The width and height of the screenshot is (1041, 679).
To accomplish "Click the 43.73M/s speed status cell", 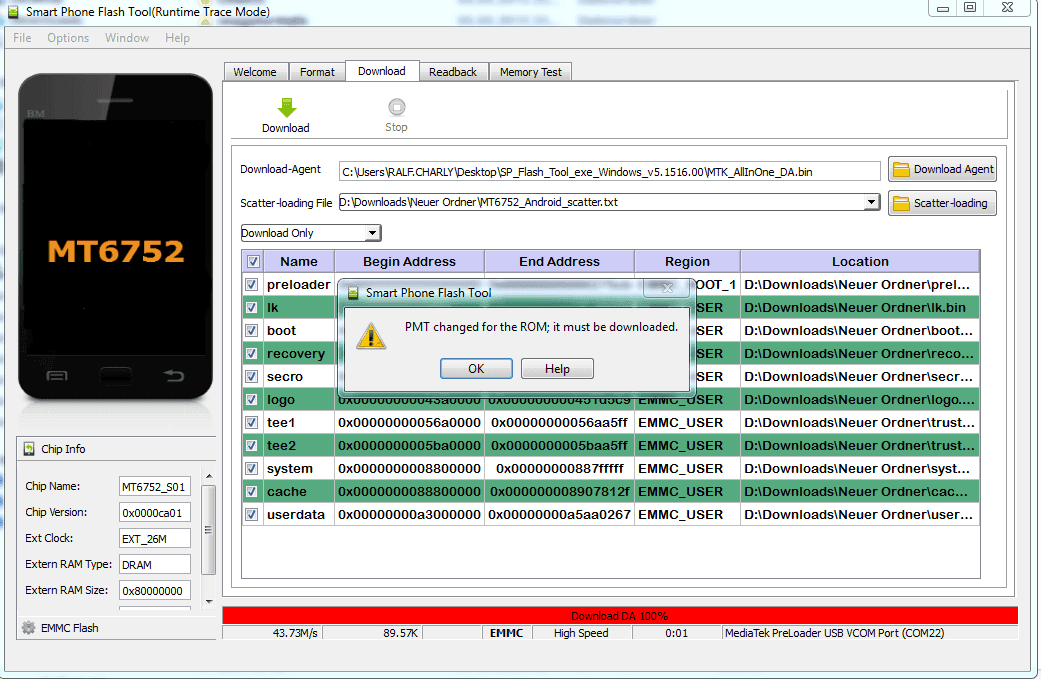I will [x=272, y=633].
